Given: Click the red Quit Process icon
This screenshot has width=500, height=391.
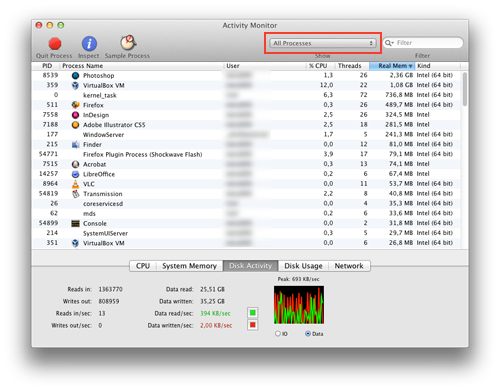Looking at the screenshot, I should tap(55, 43).
